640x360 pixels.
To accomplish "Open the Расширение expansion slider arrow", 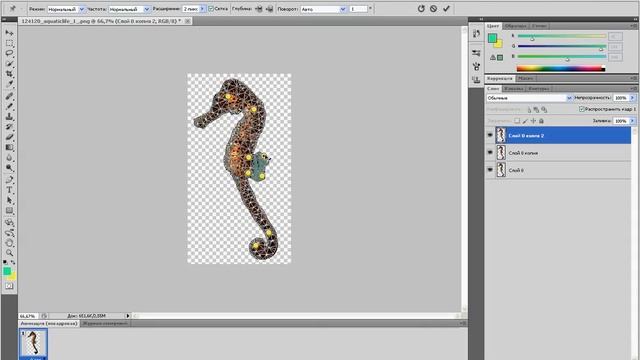I will coord(202,9).
